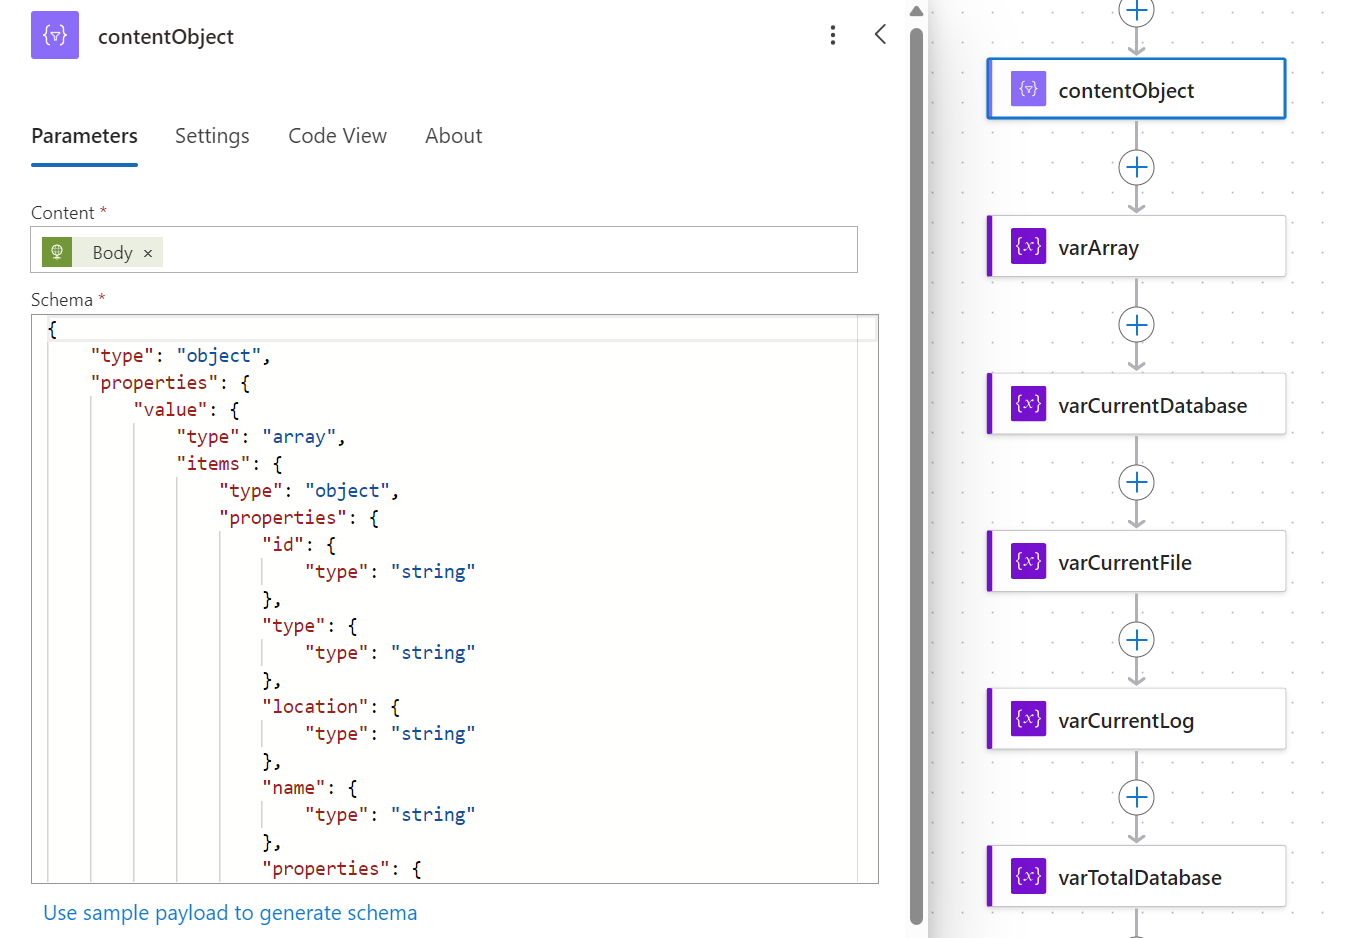Screen dimensions: 1351x938
Task: Open the contentObject options menu
Action: pos(833,35)
